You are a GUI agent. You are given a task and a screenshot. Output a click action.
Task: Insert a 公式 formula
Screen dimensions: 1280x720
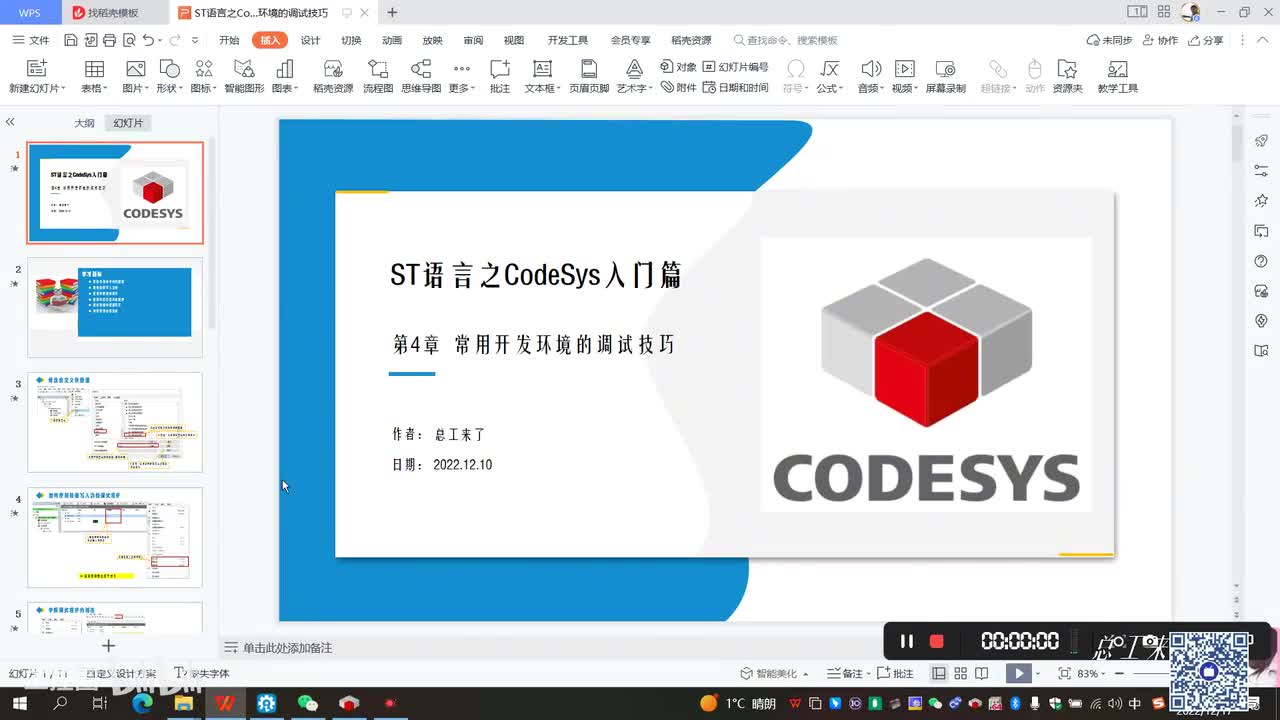(829, 76)
